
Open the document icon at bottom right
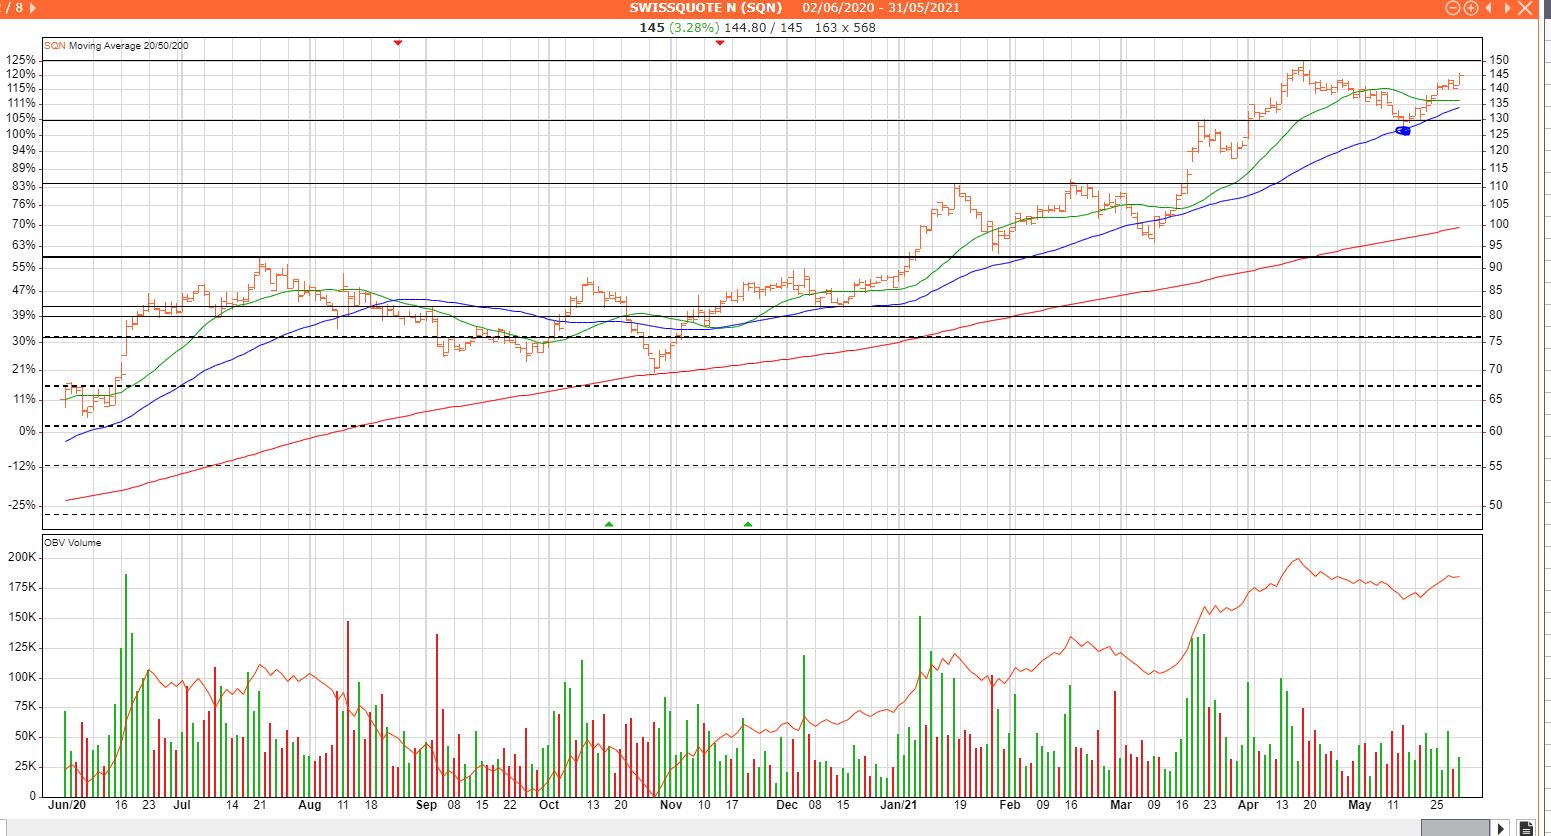(x=1526, y=828)
